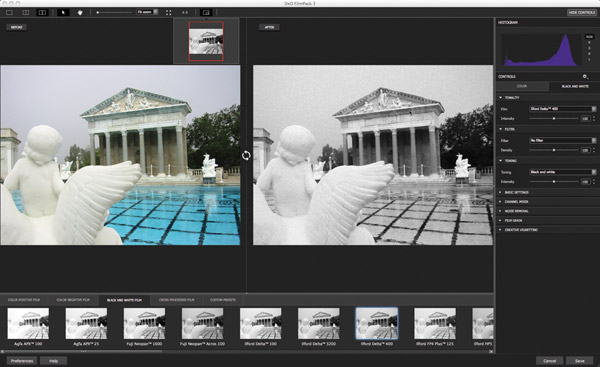Select the Ilford Delta 400 preset thumbnail
Viewport: 600px width, 367px height.
[377, 324]
